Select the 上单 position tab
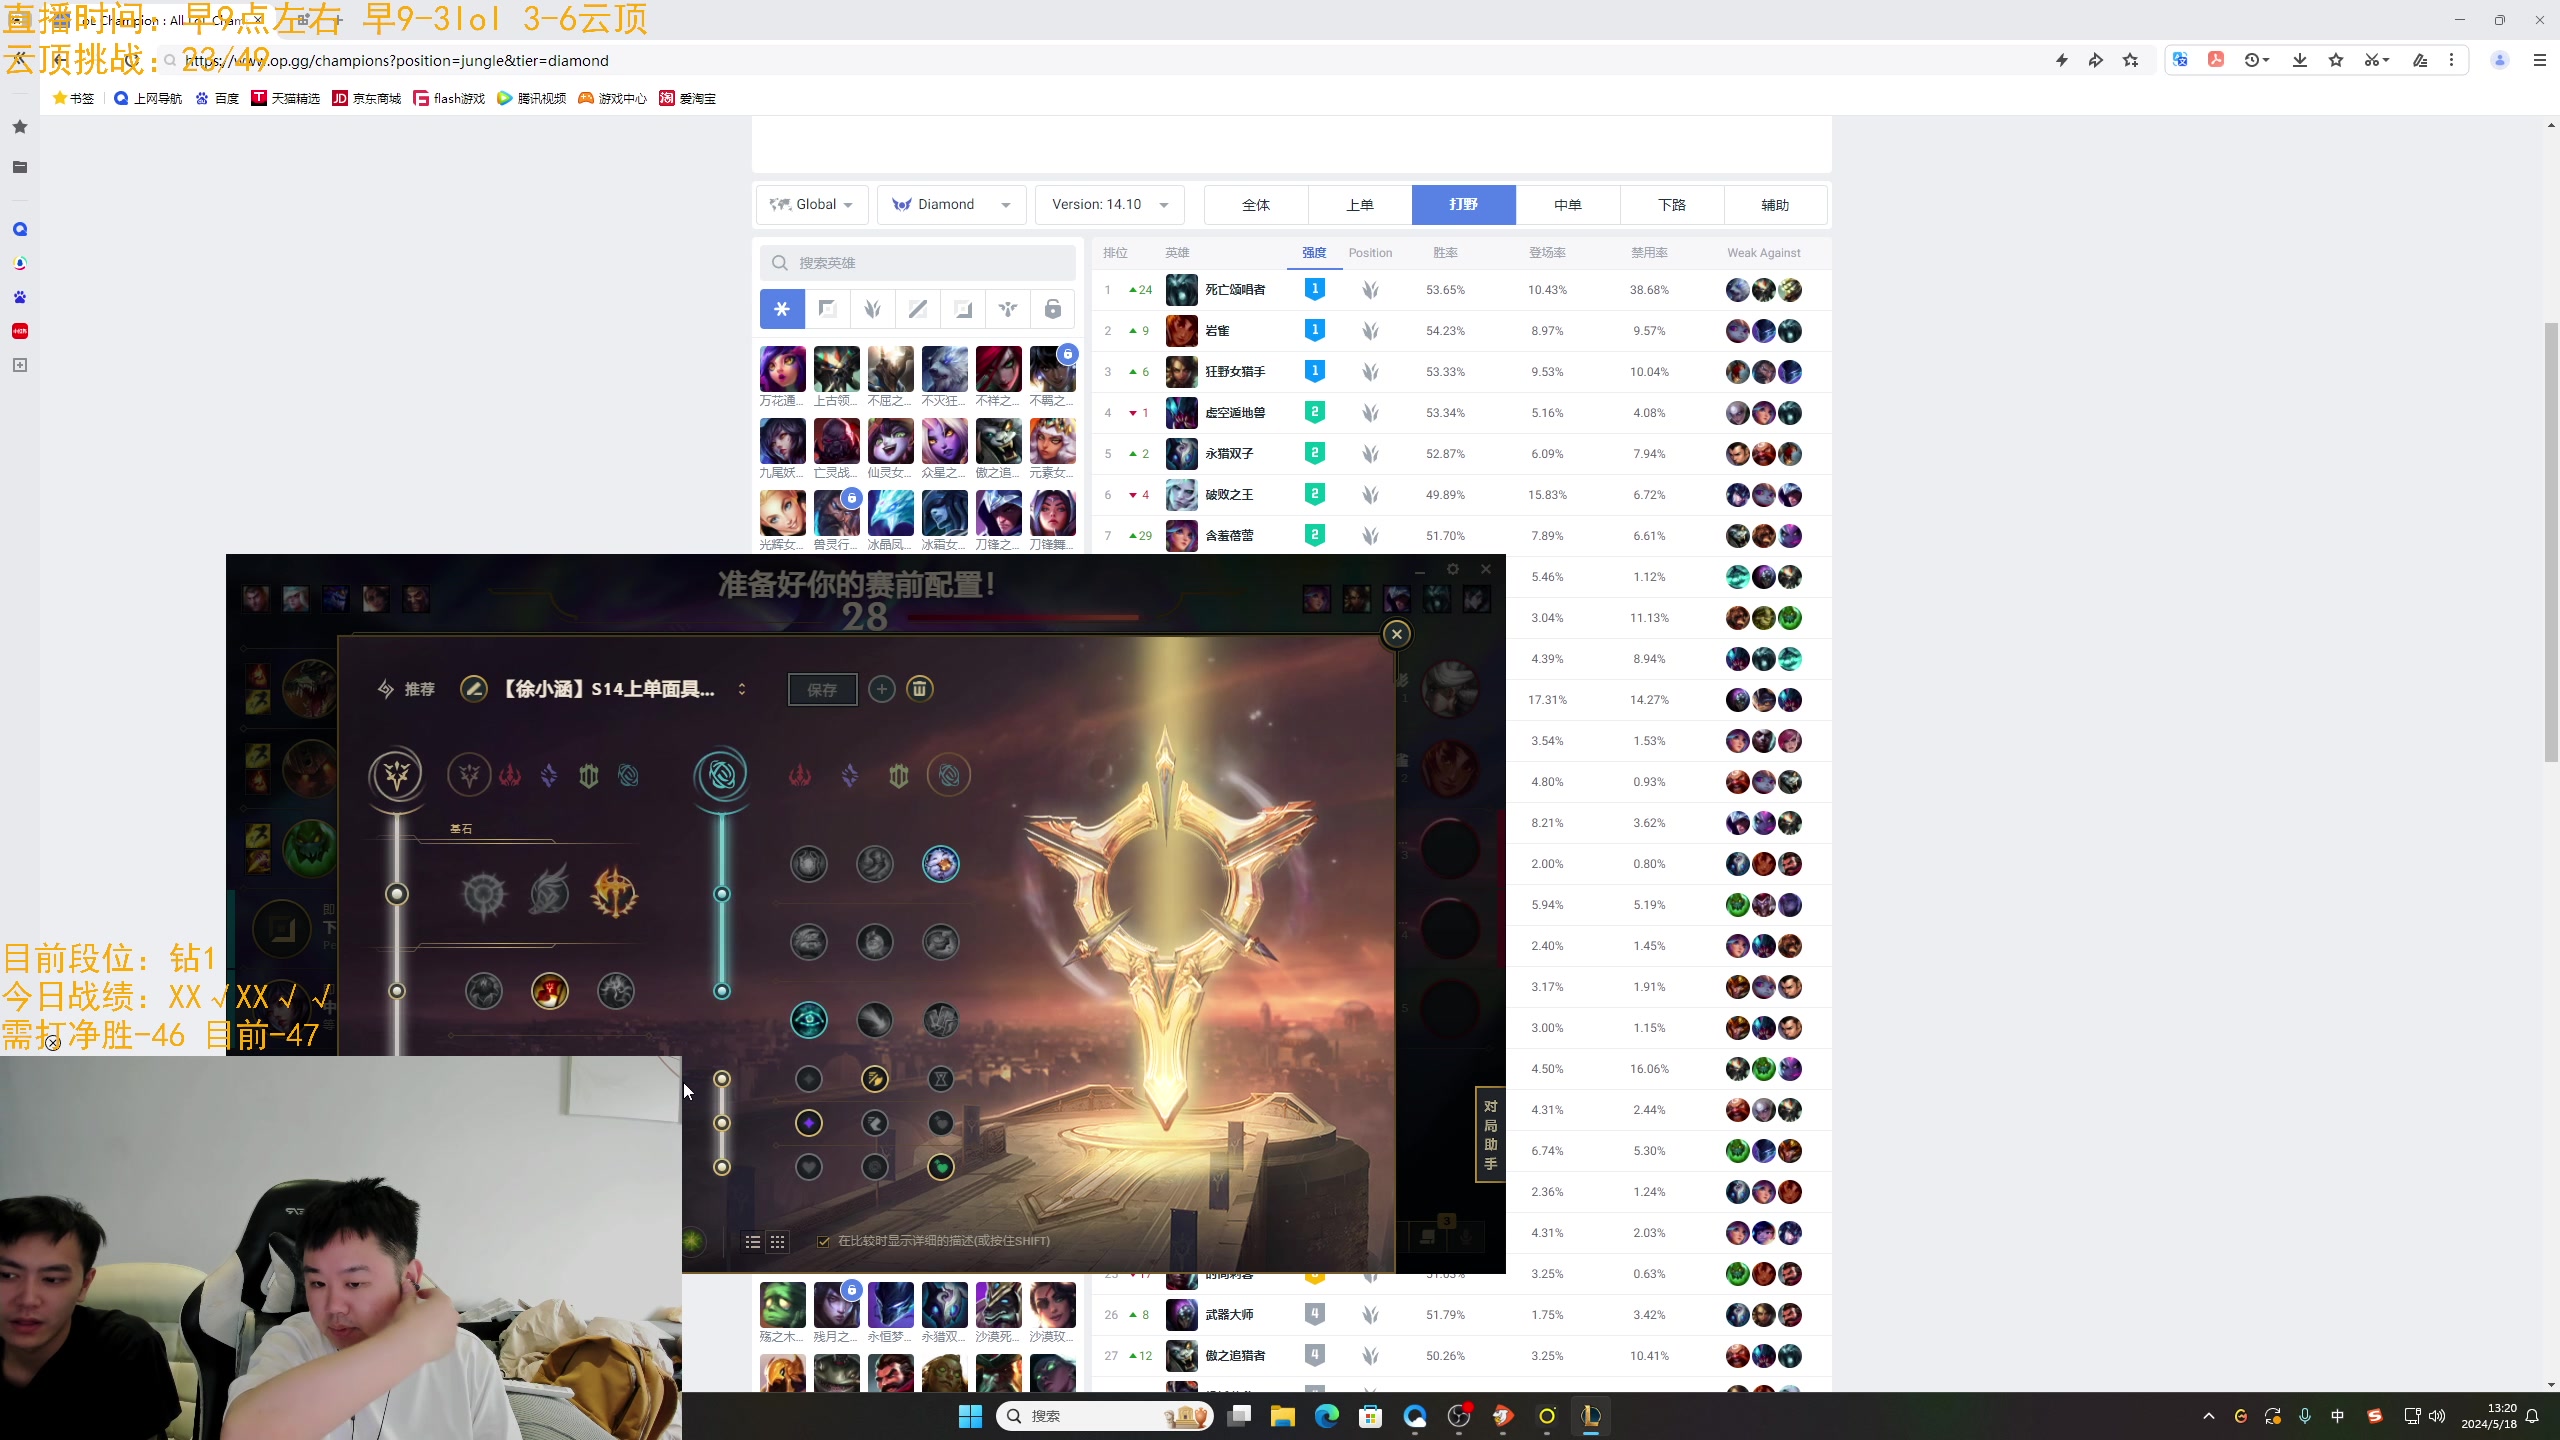Screen dimensions: 2560x1440 (1360, 204)
